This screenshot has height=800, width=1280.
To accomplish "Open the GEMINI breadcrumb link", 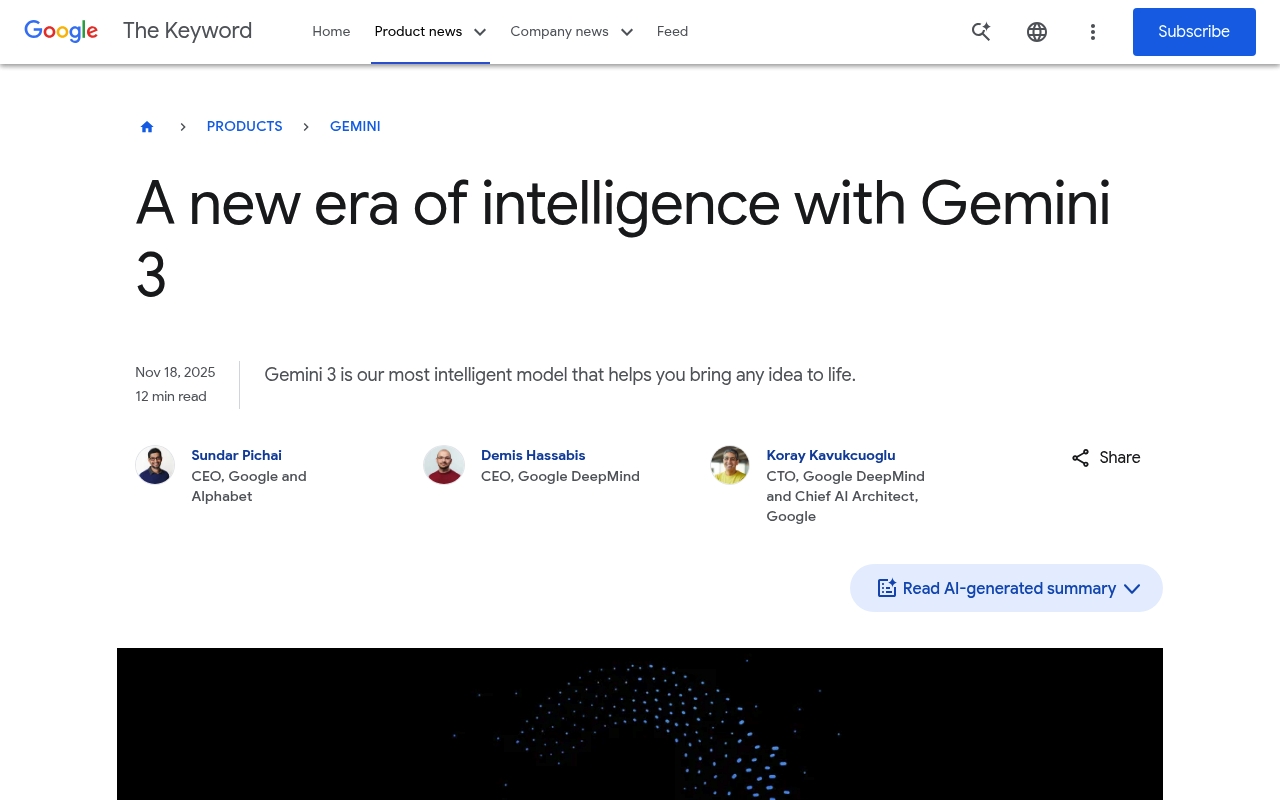I will point(355,127).
